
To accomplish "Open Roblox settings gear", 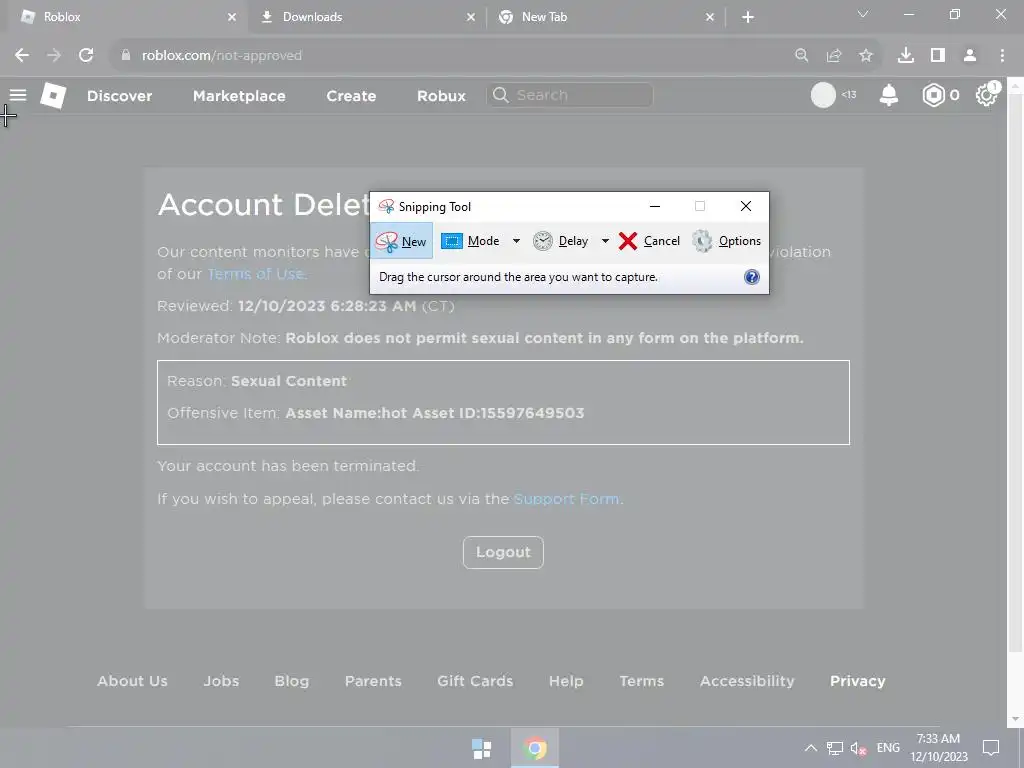I will [986, 95].
